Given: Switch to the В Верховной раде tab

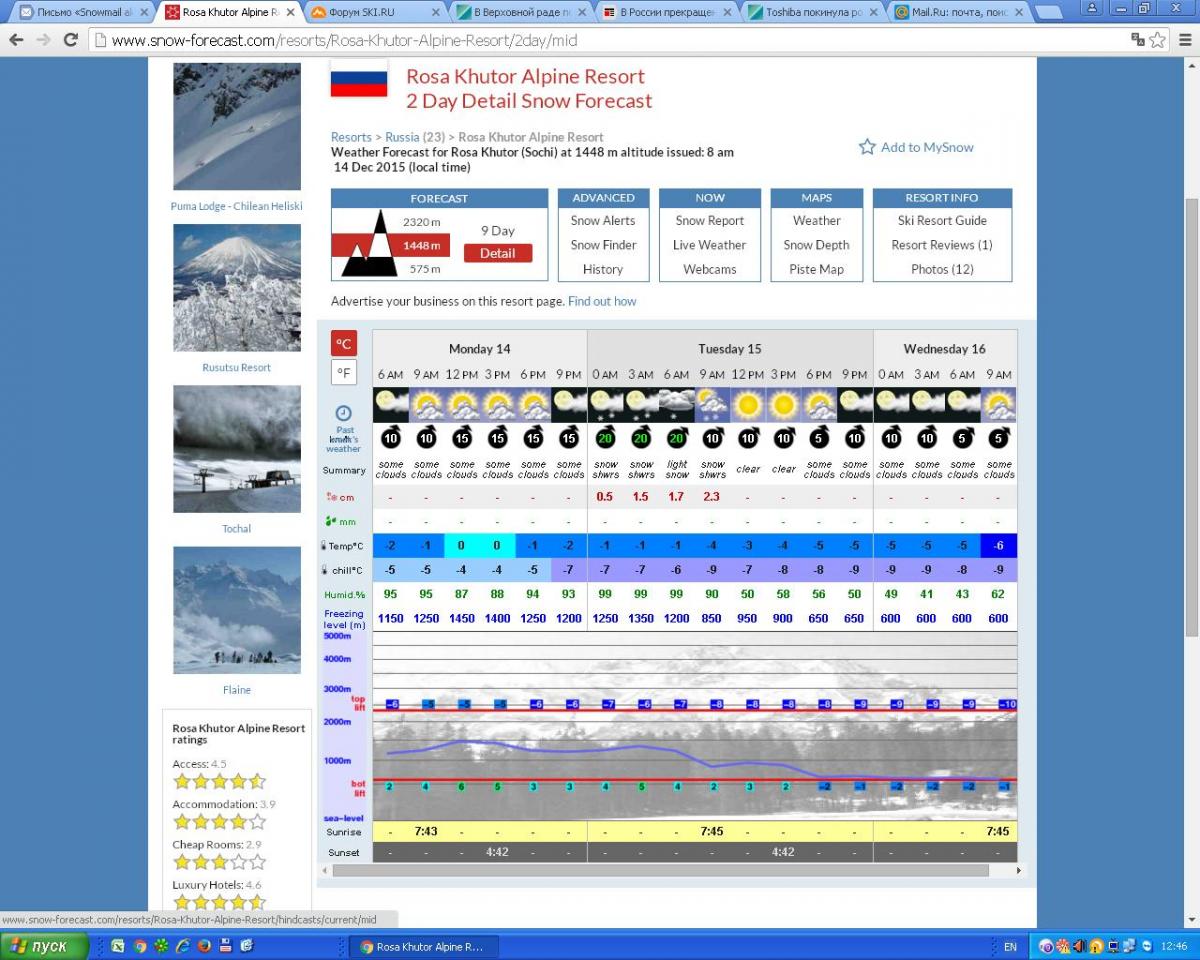Looking at the screenshot, I should click(x=522, y=12).
